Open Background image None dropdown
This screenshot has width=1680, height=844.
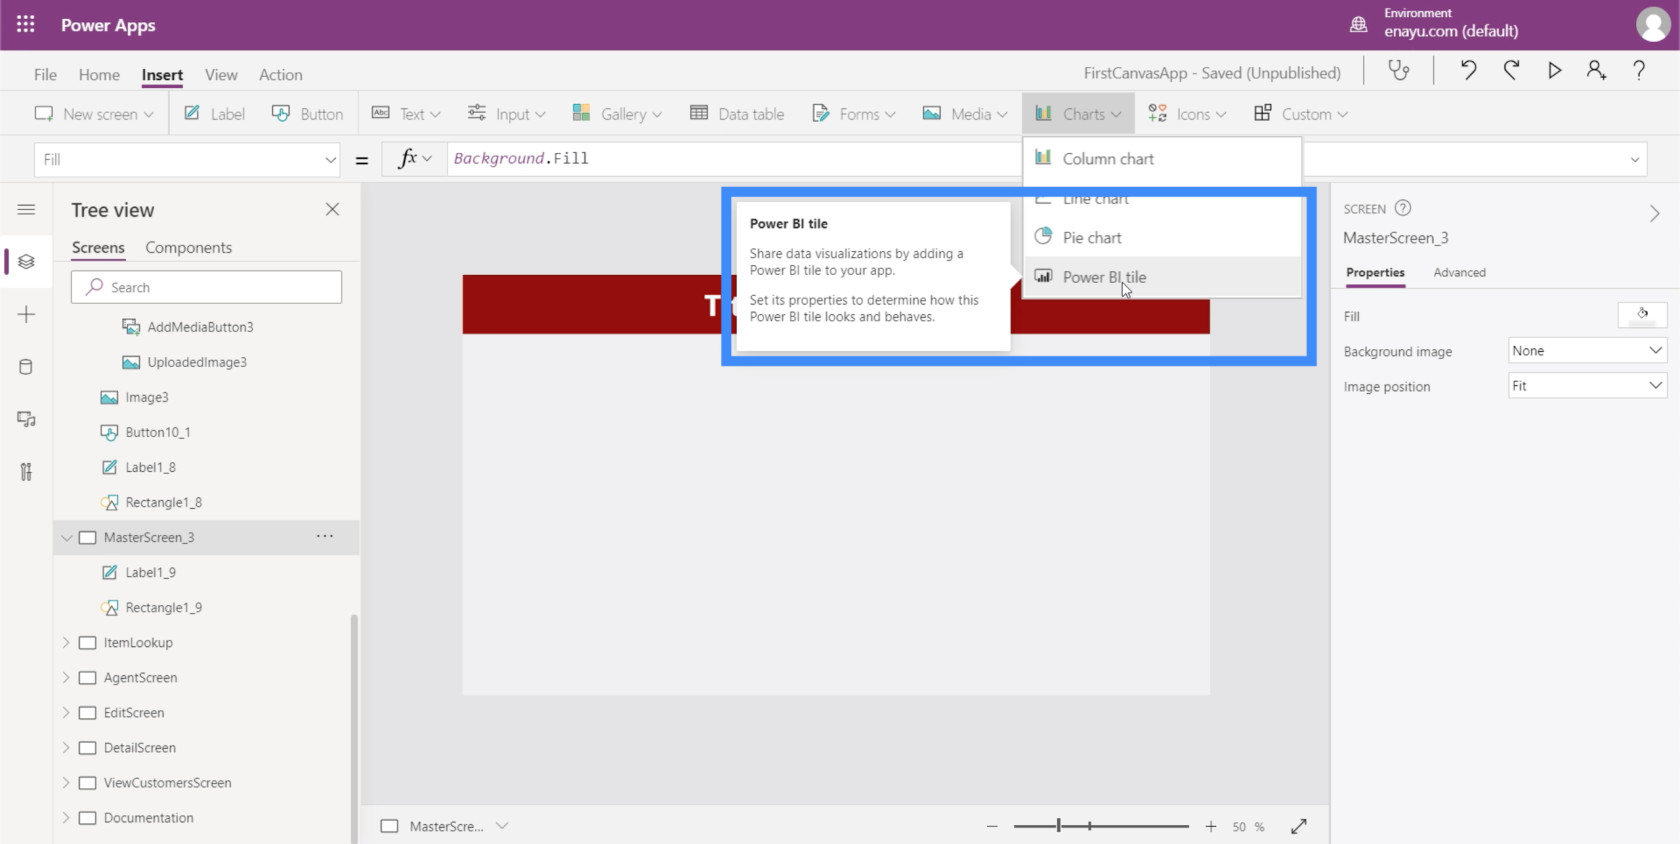pyautogui.click(x=1587, y=351)
